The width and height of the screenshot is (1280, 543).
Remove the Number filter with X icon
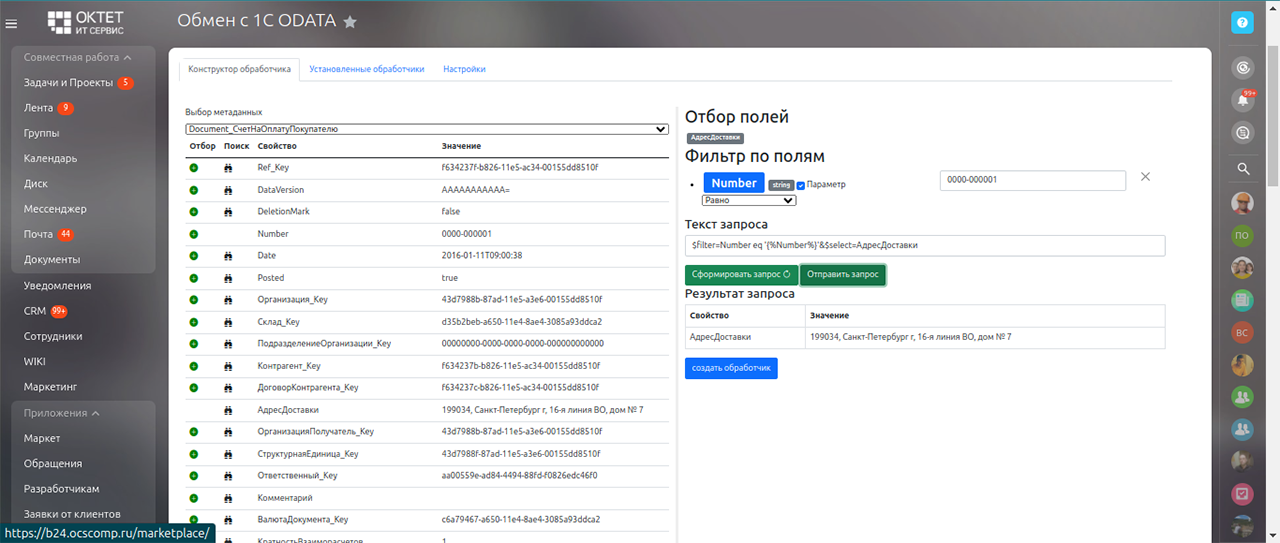1146,177
